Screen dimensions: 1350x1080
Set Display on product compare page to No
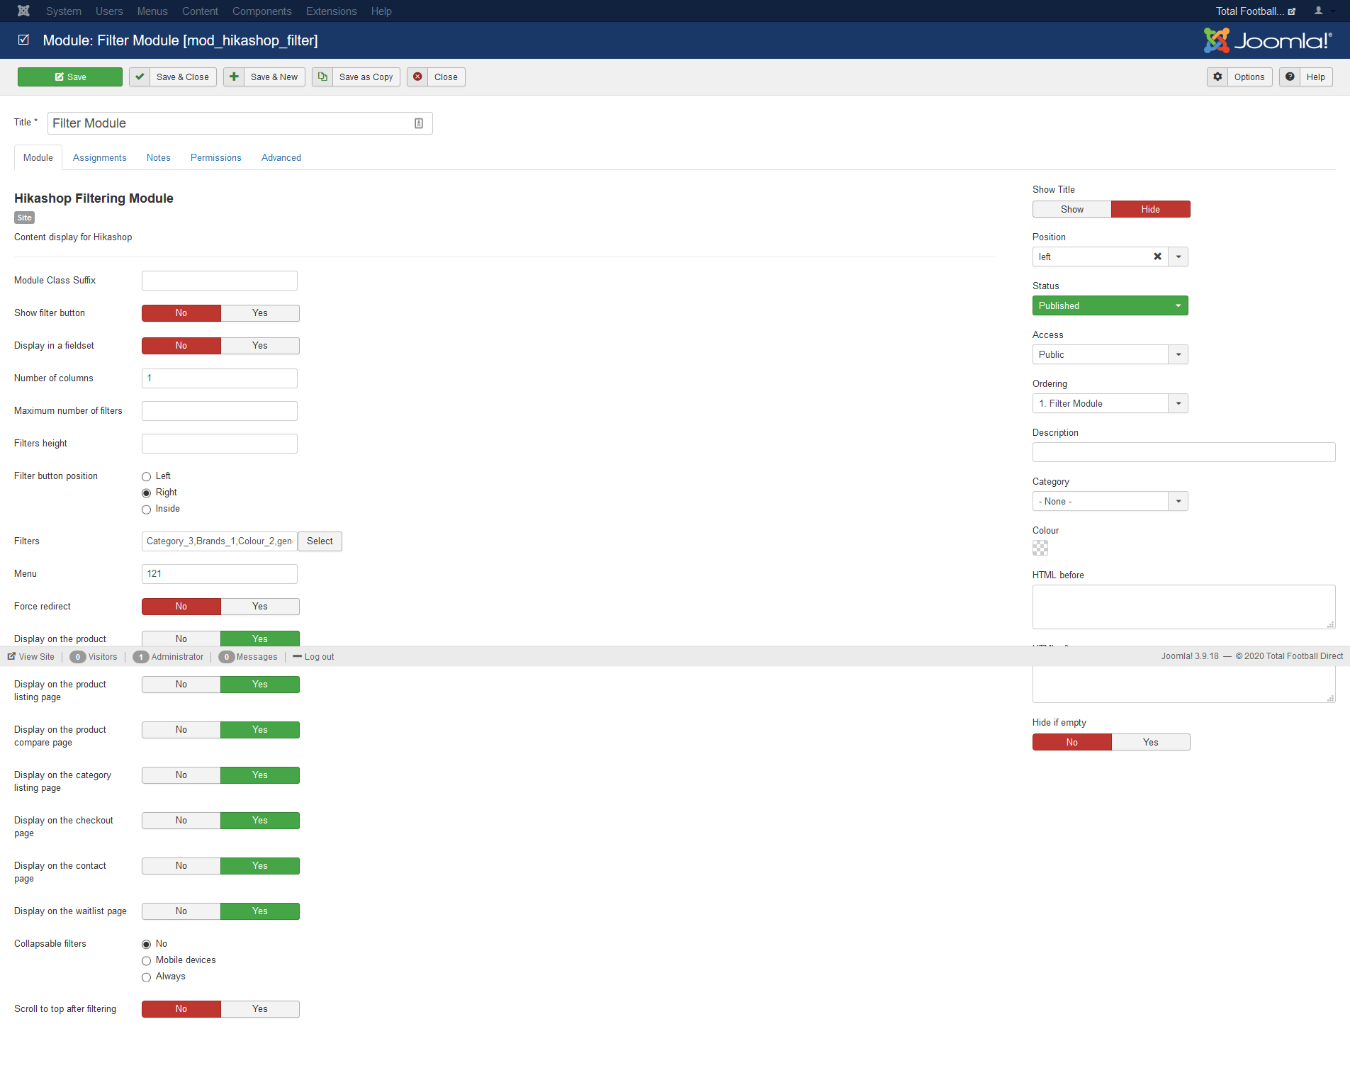pos(181,730)
